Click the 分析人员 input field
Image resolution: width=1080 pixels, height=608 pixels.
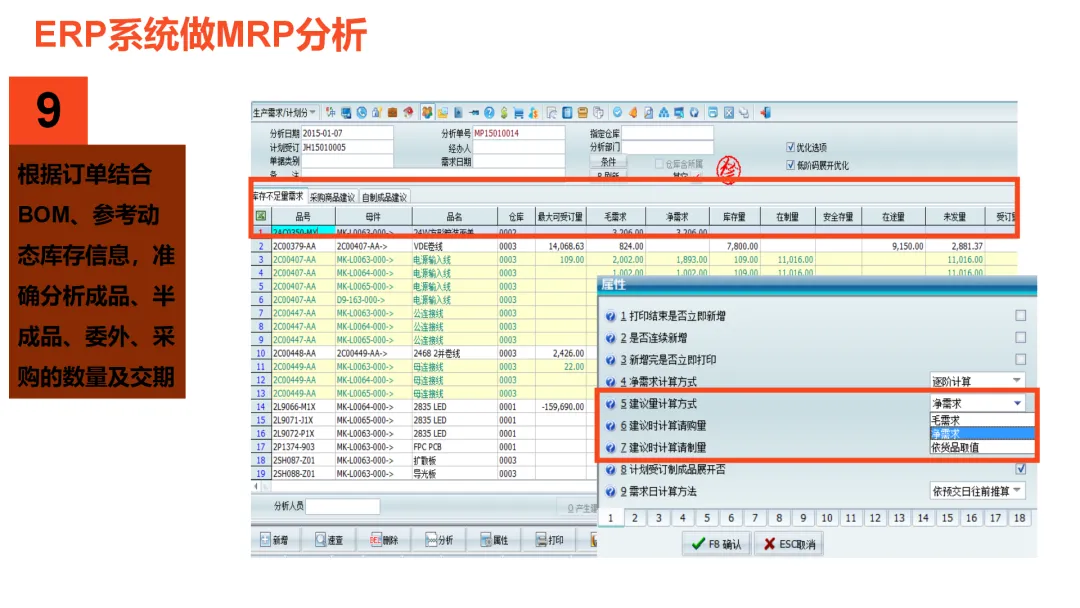[342, 506]
